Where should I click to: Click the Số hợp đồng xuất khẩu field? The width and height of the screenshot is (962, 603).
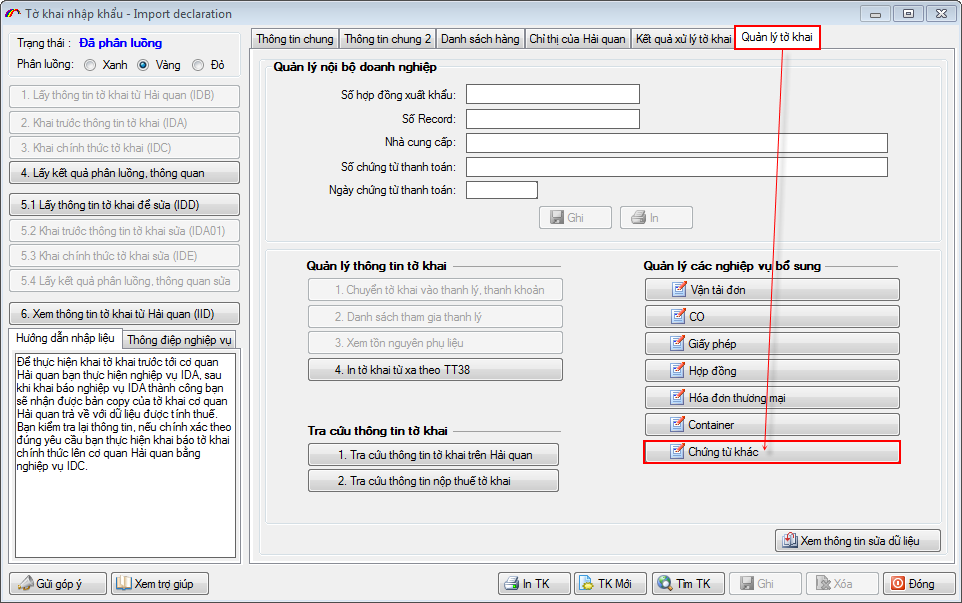tap(552, 94)
